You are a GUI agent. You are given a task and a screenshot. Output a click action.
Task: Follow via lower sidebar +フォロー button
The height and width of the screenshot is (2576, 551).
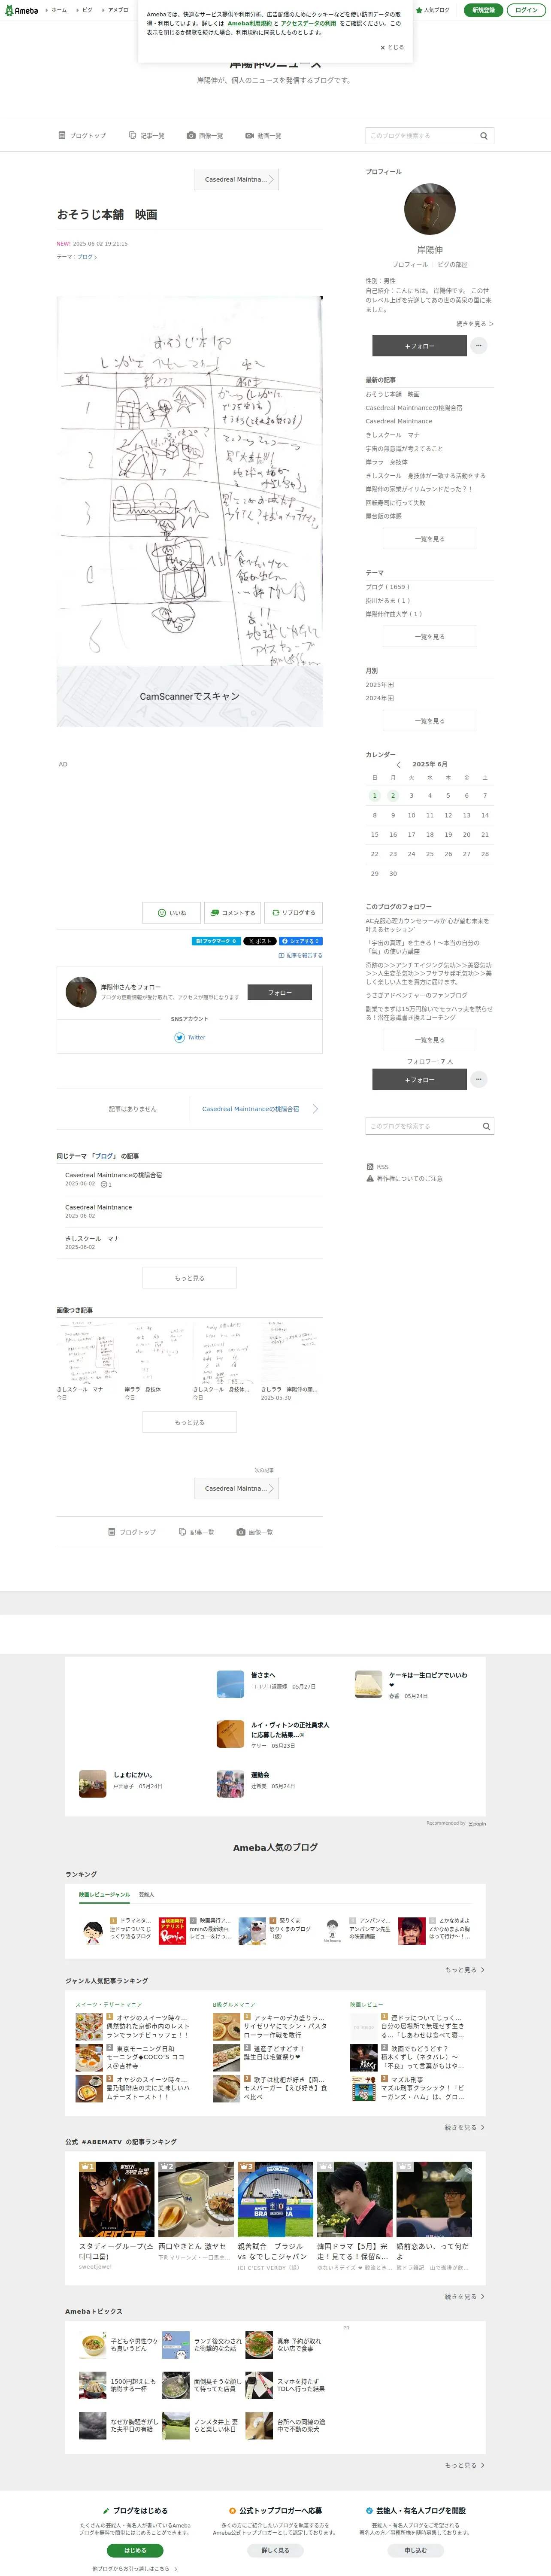(x=420, y=1080)
